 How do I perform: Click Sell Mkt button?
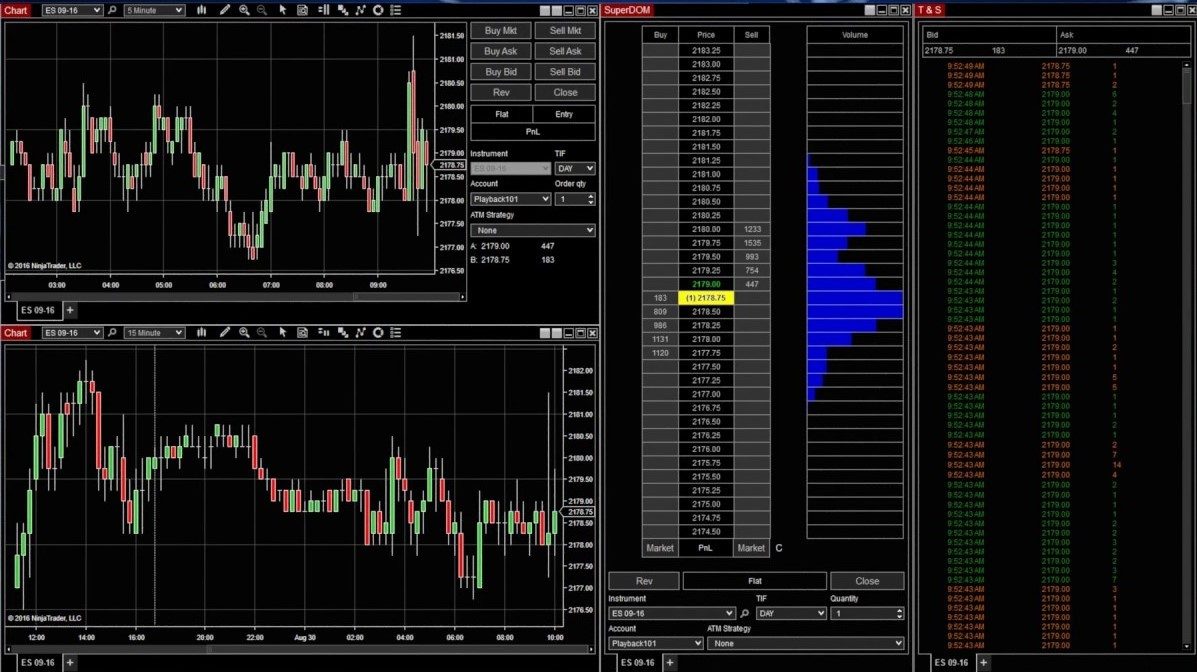pyautogui.click(x=565, y=31)
